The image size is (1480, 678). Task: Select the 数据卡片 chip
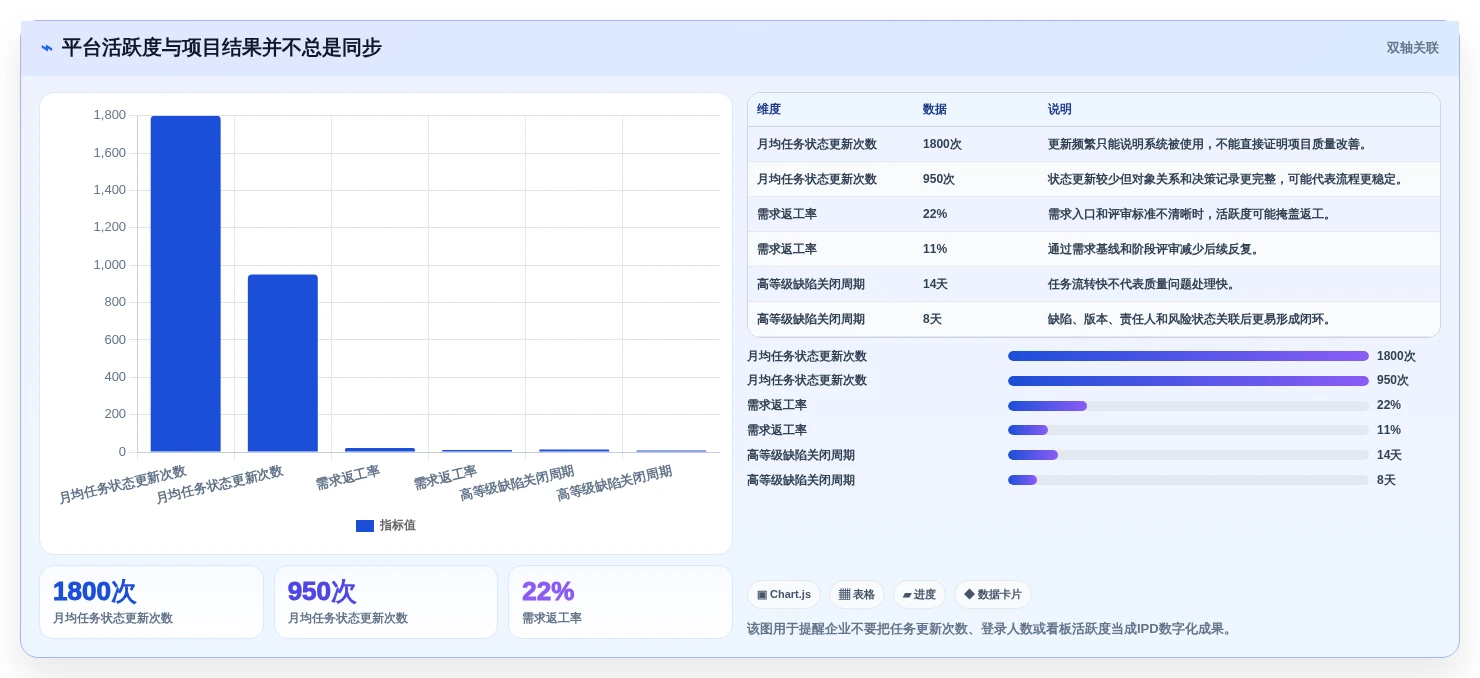click(x=992, y=595)
